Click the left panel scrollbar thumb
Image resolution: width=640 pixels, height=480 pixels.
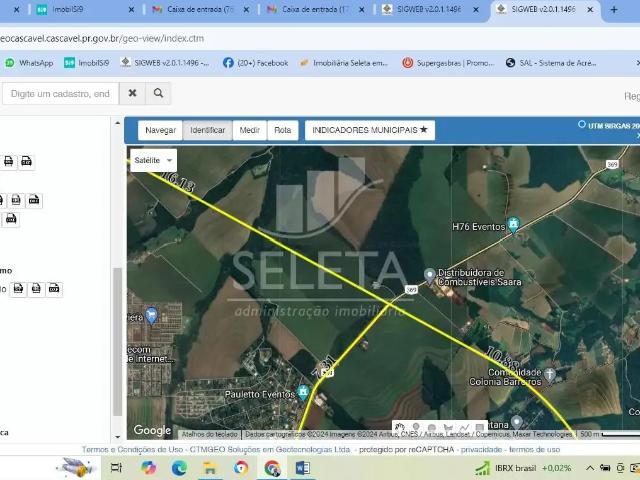(x=117, y=342)
